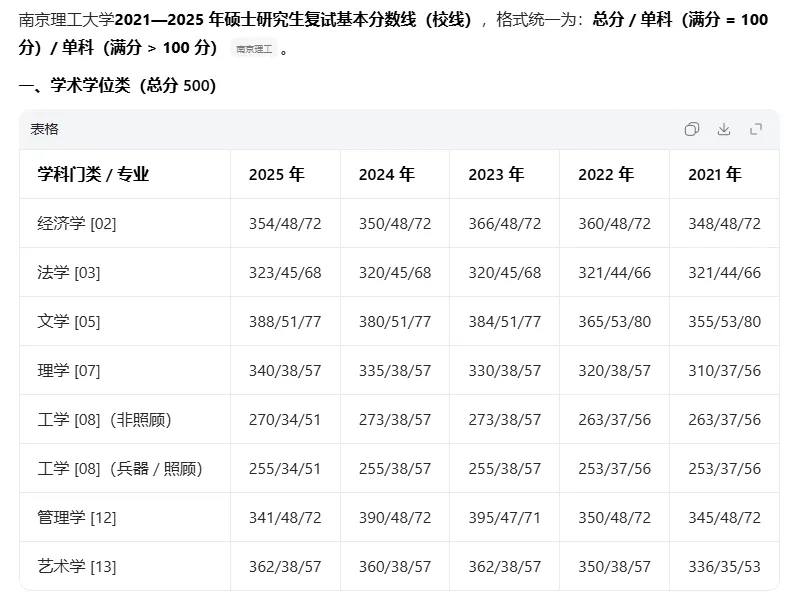The height and width of the screenshot is (596, 787).
Task: Open the 南京理工 source citation chip
Action: 254,48
